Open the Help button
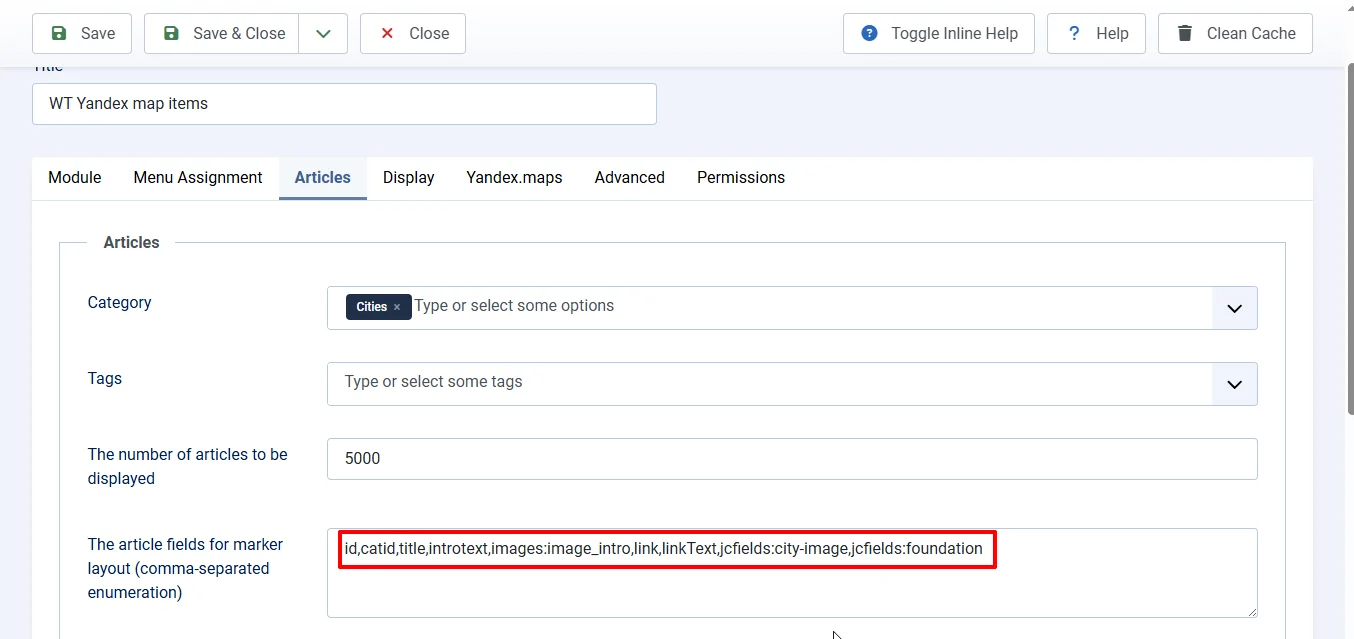Image resolution: width=1354 pixels, height=639 pixels. [x=1096, y=33]
